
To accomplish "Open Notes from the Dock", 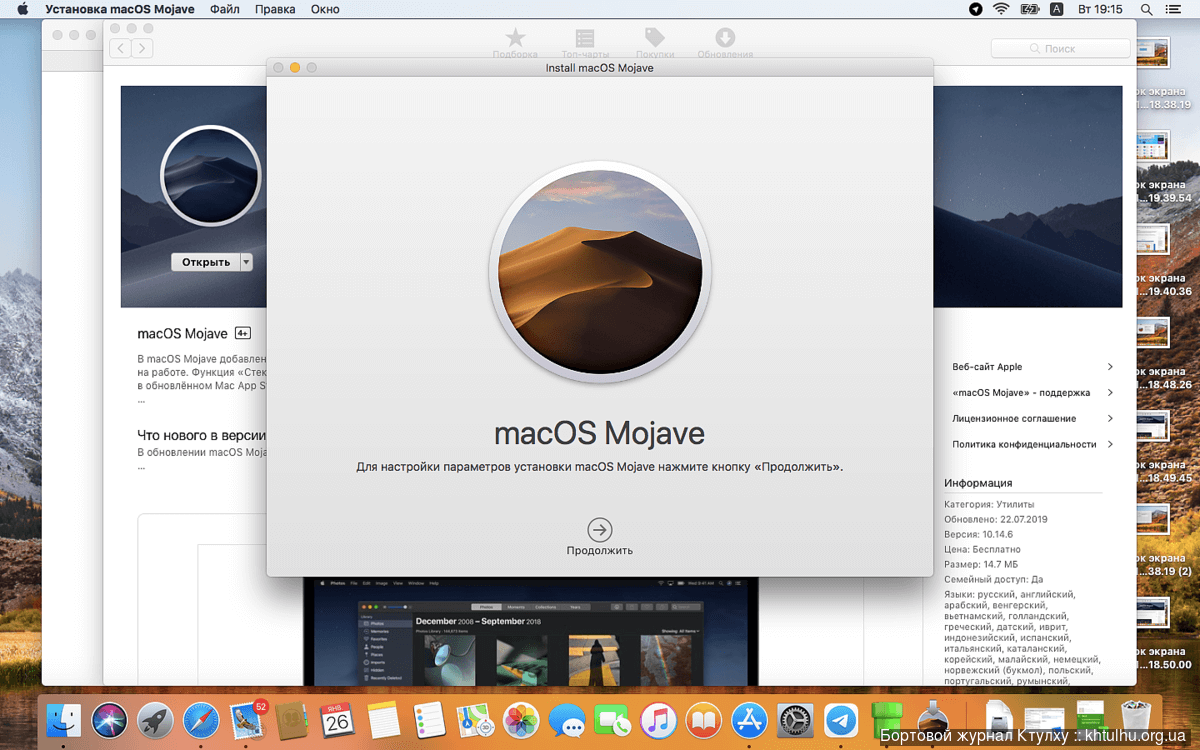I will point(383,719).
